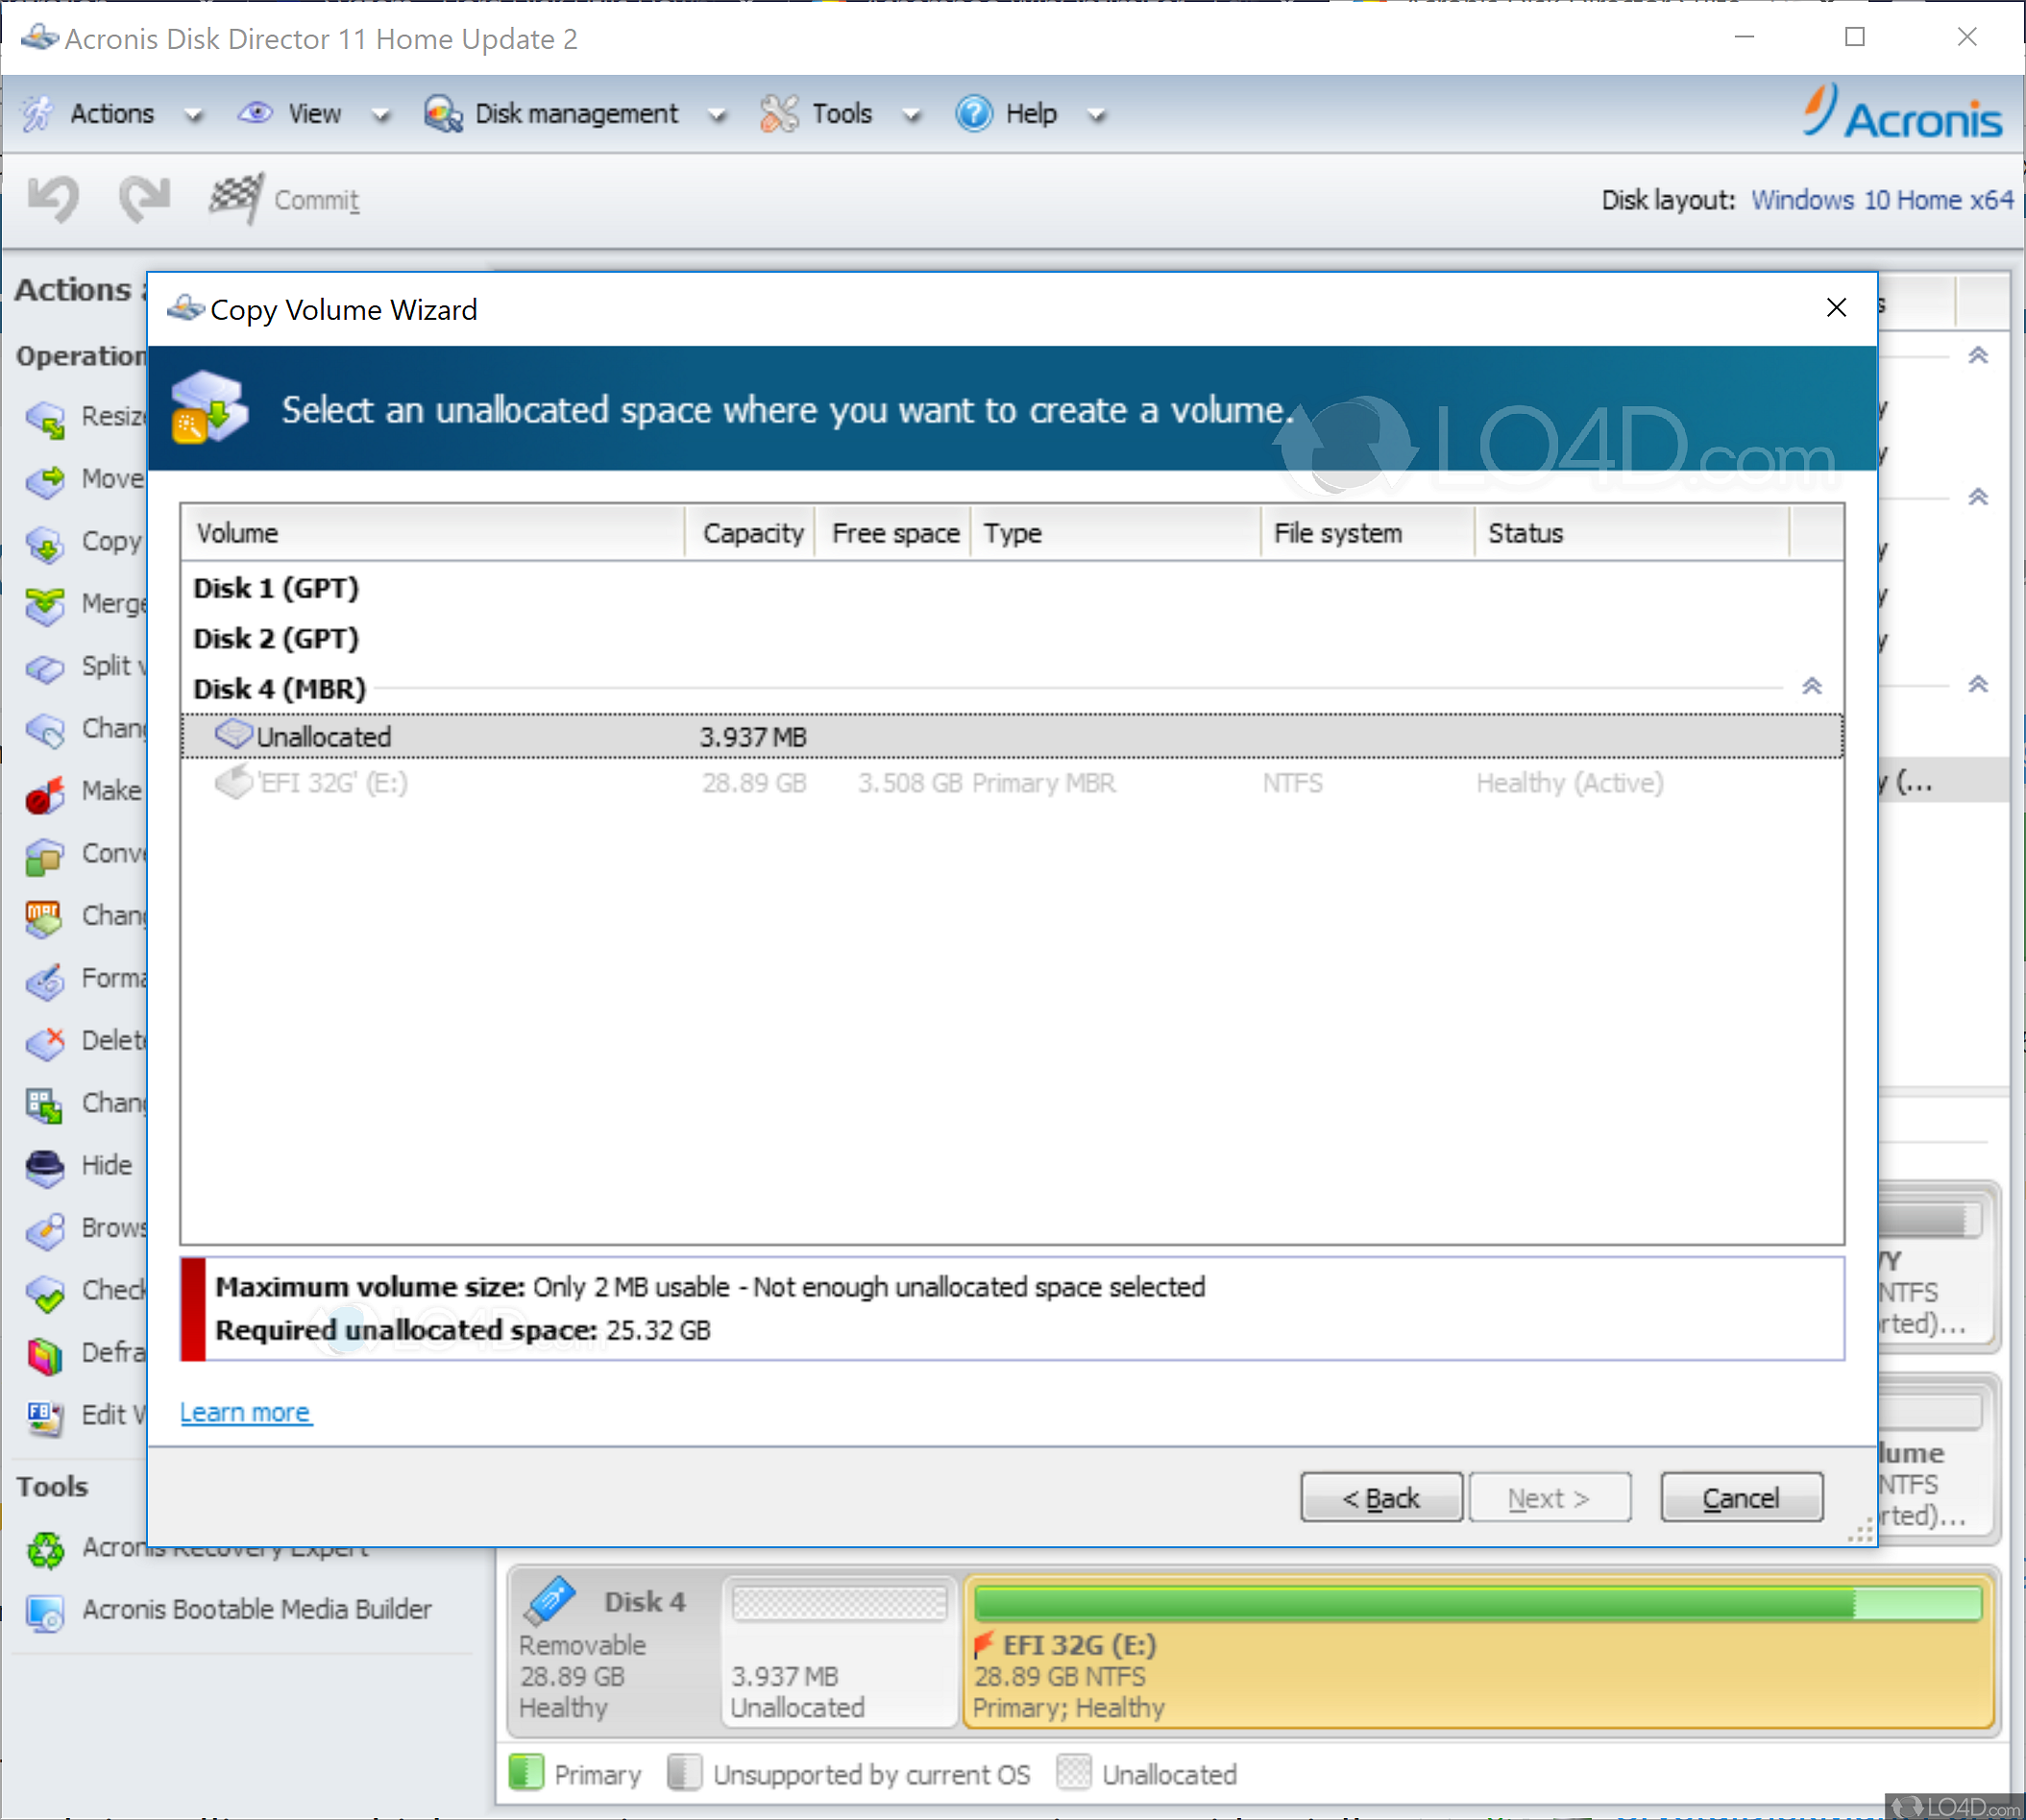Click the Hide volume hat icon
The height and width of the screenshot is (1820, 2026).
[x=45, y=1167]
